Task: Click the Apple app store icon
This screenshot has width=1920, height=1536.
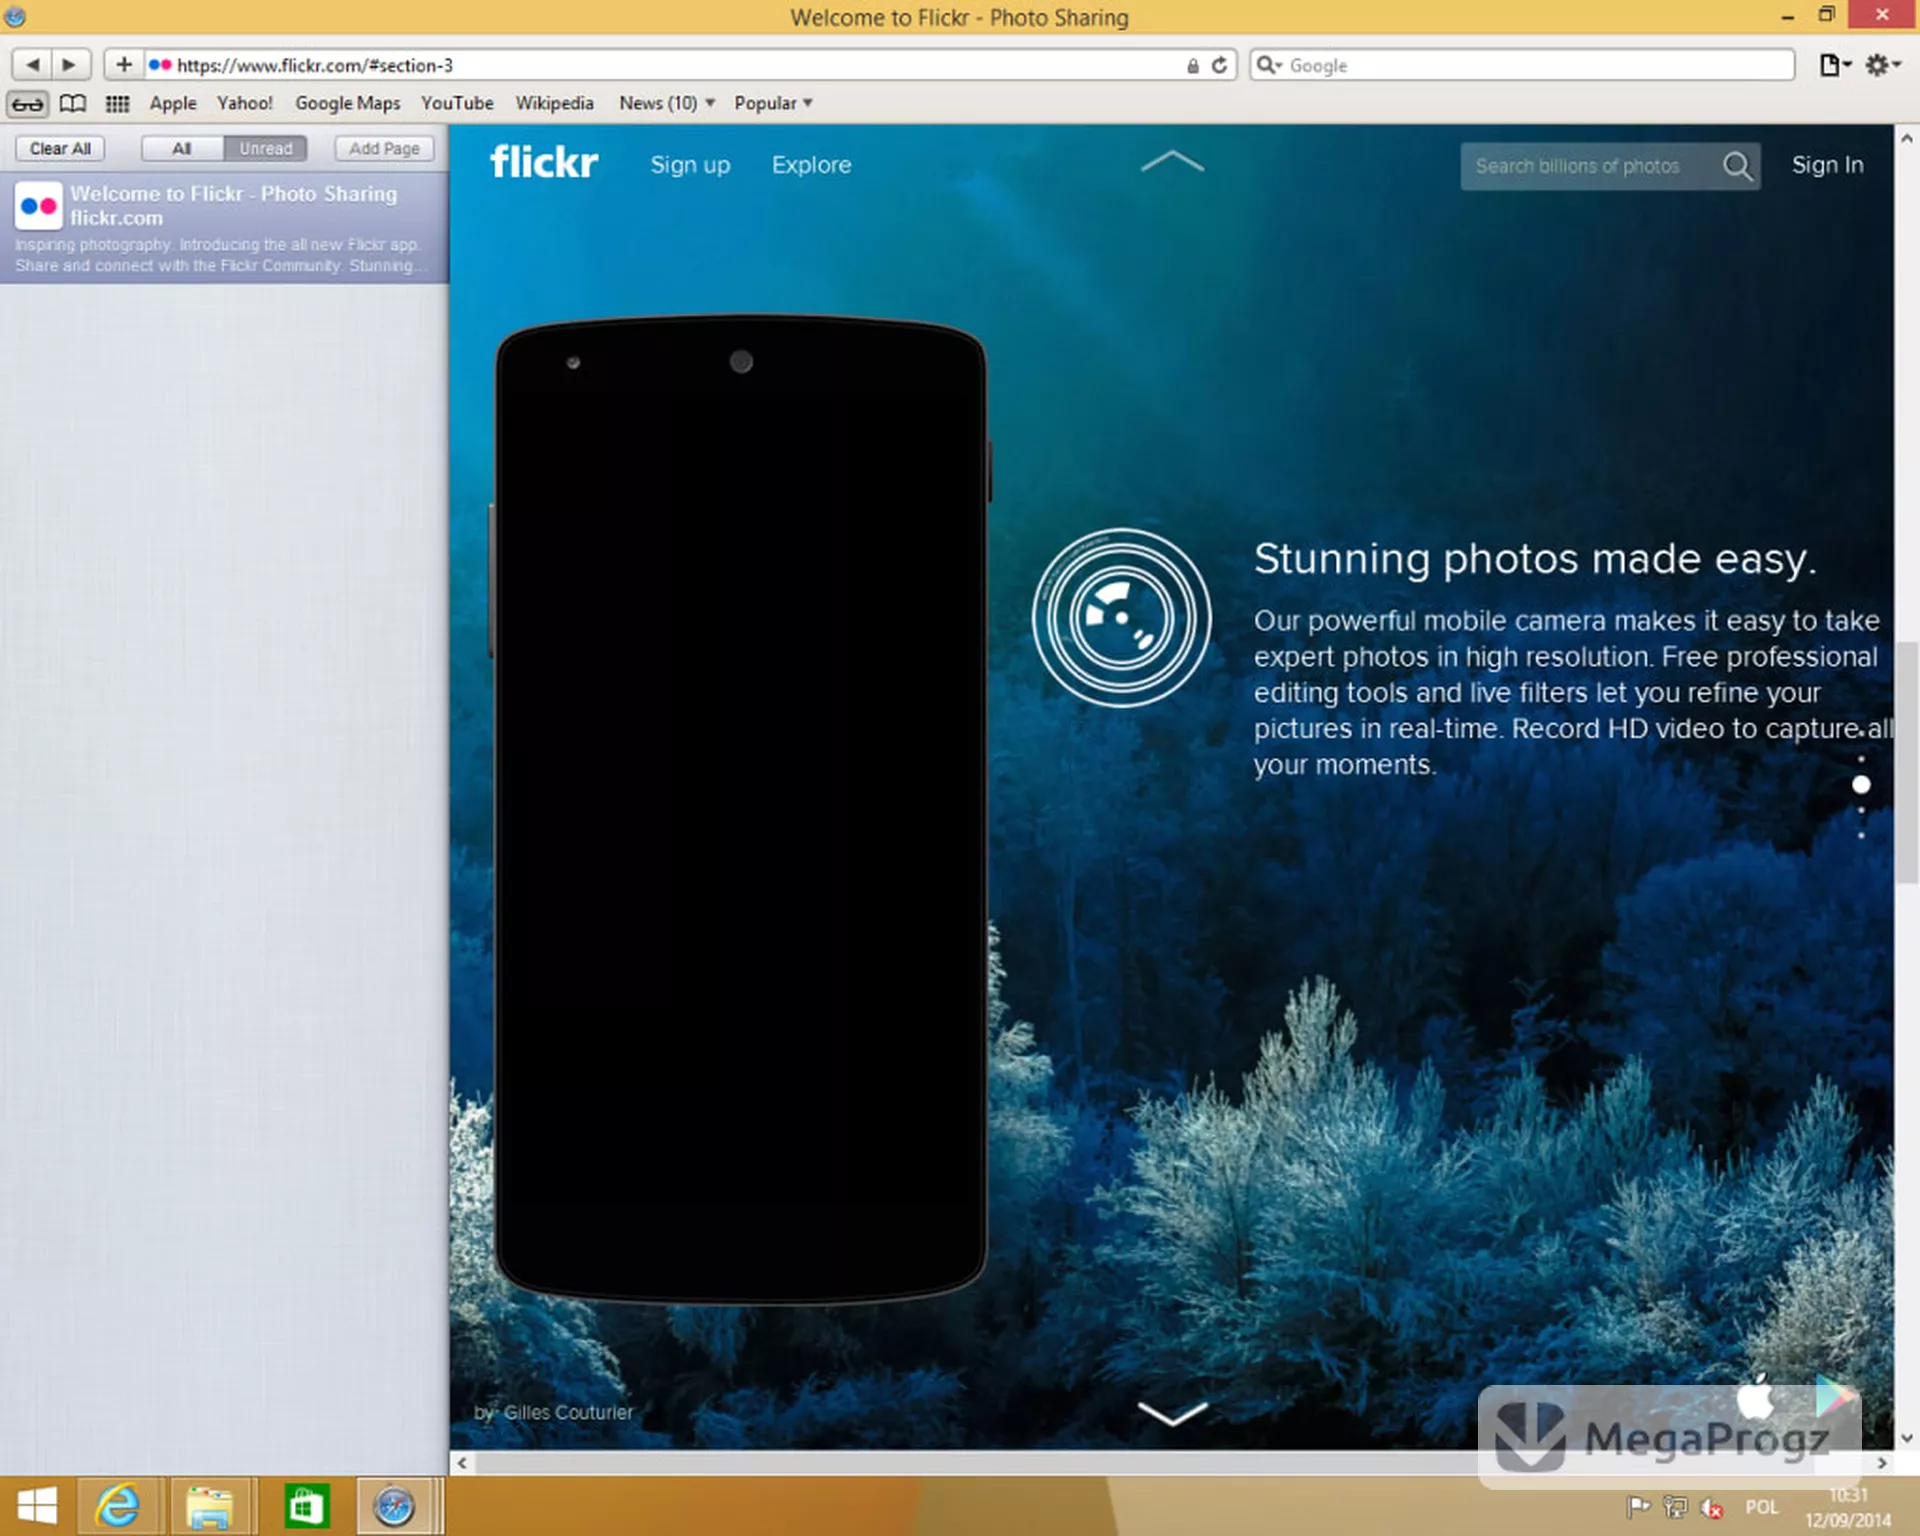Action: pos(1755,1396)
